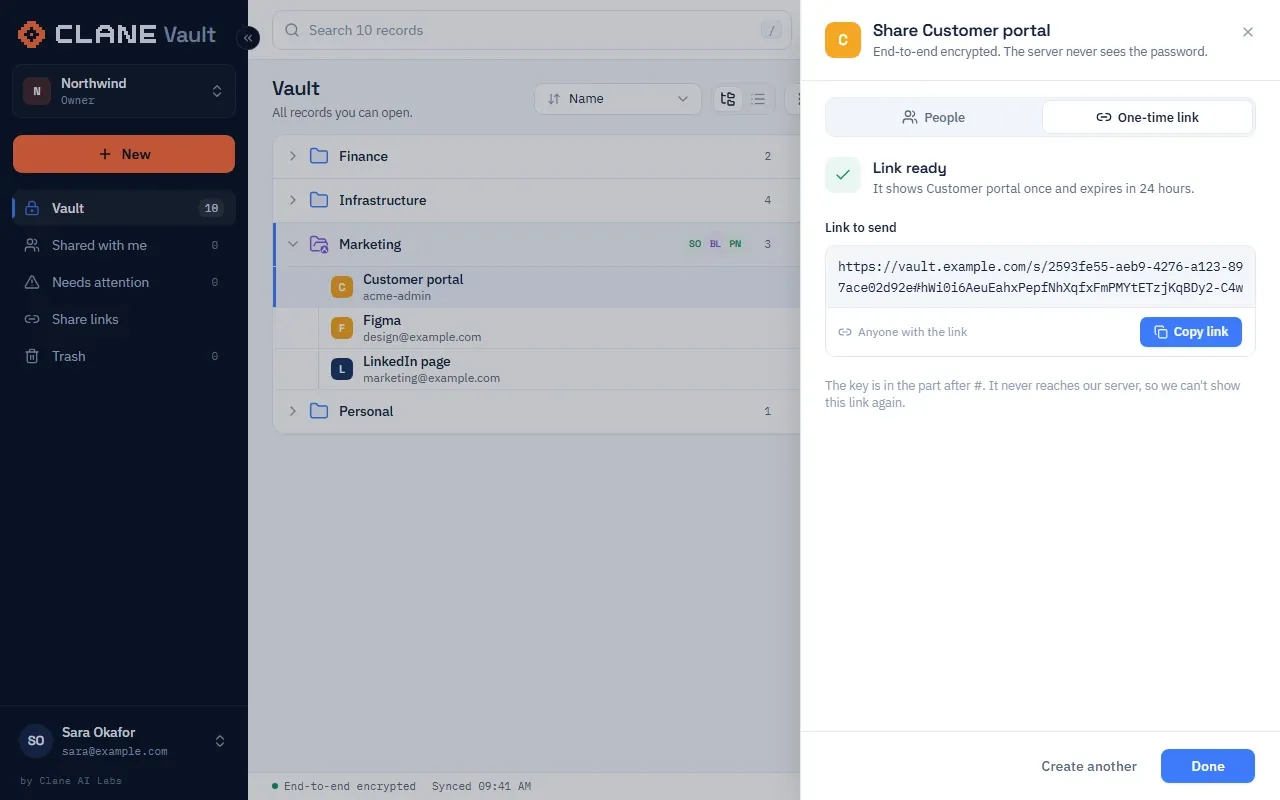Expand the Finance folder

pyautogui.click(x=293, y=156)
